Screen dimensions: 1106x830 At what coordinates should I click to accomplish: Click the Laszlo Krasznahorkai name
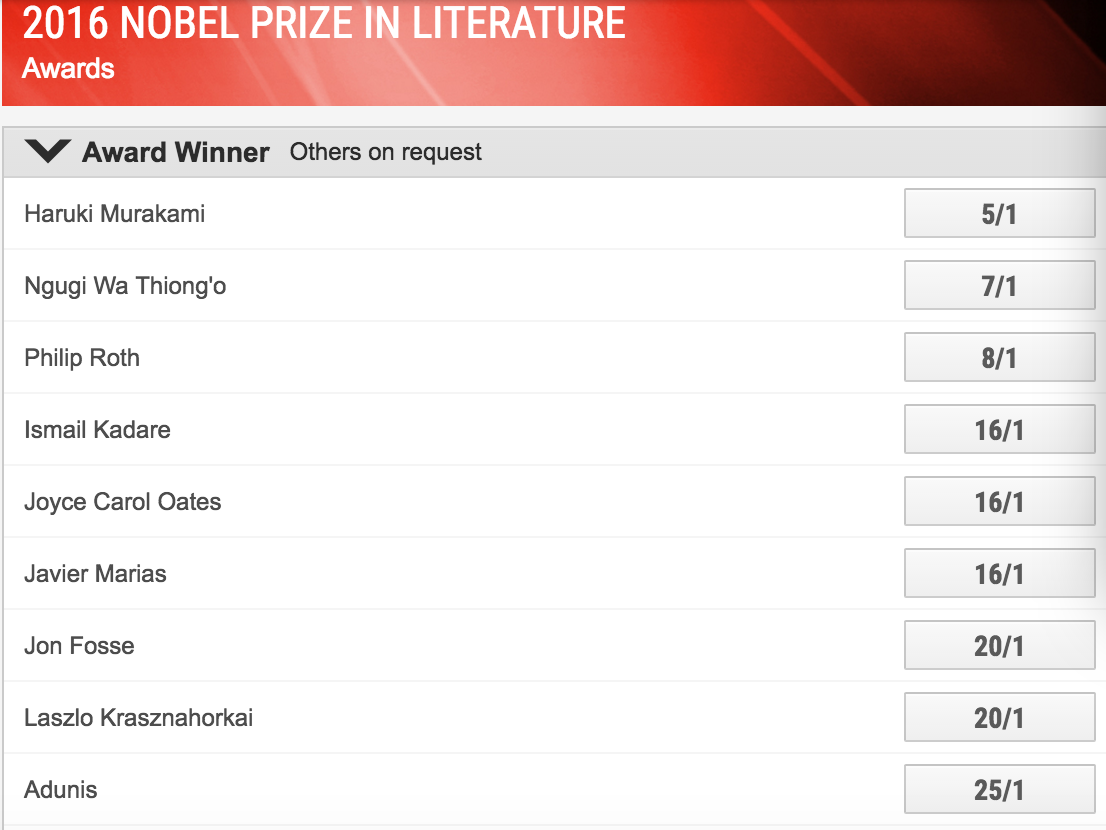coord(138,718)
